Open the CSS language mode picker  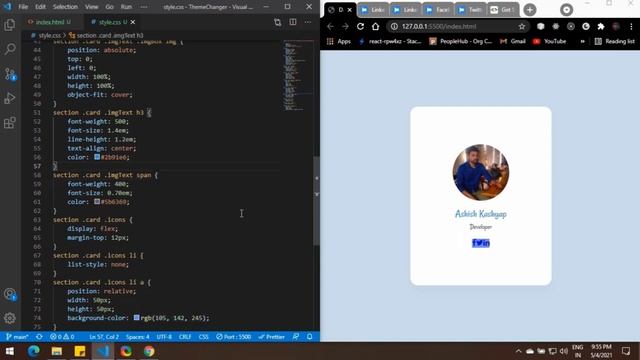point(204,337)
